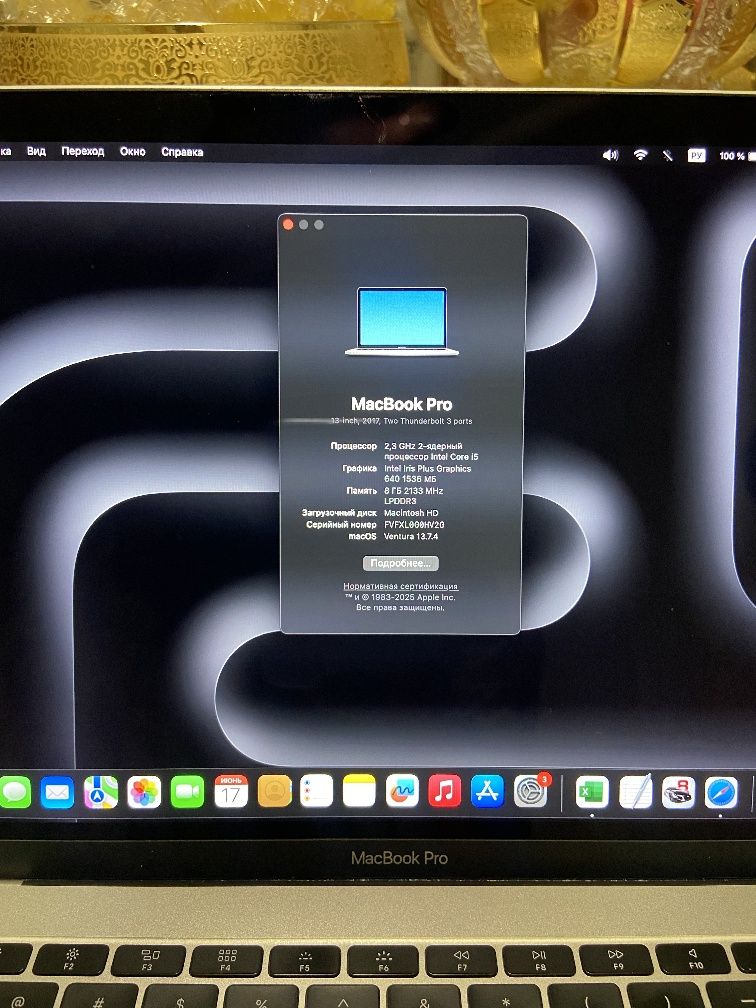Launch Reminders from the Dock

[316, 791]
